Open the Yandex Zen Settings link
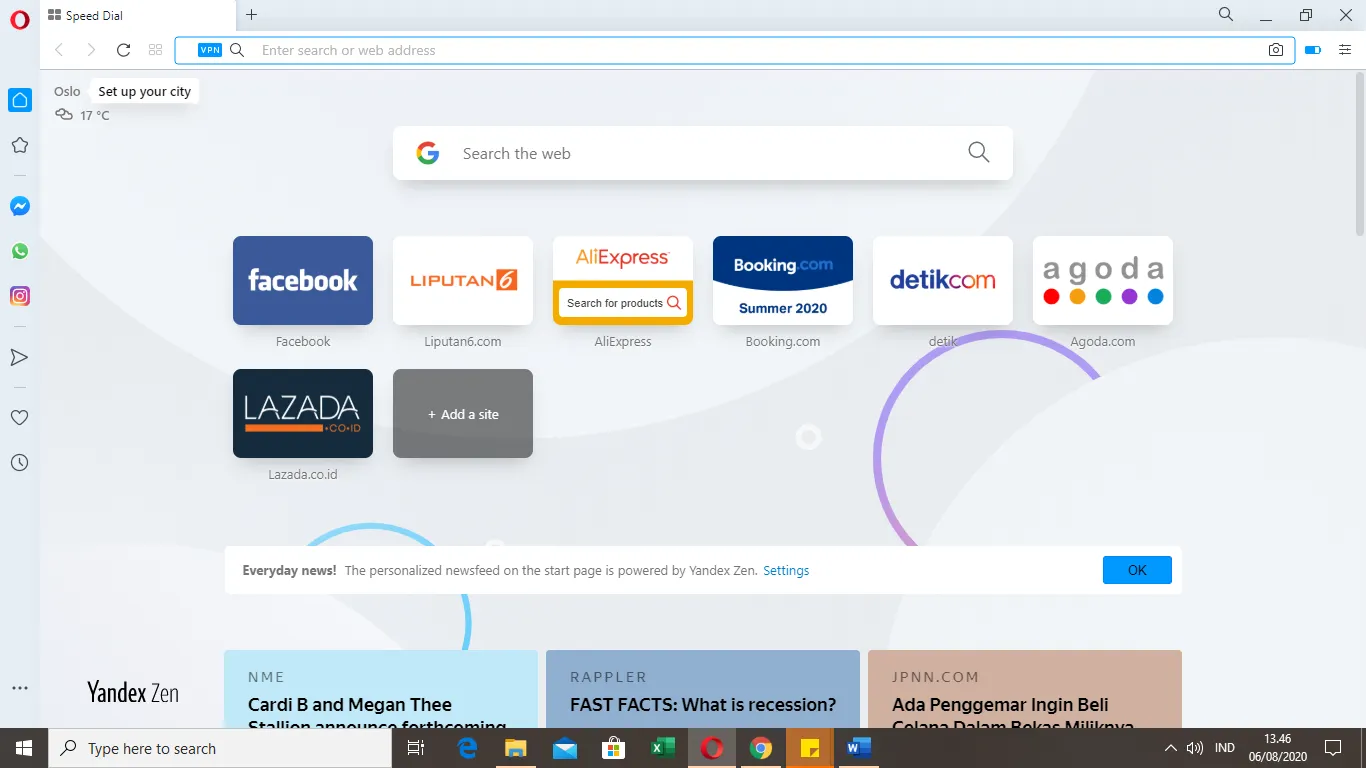Screen dimensions: 1366x768 click(x=786, y=570)
